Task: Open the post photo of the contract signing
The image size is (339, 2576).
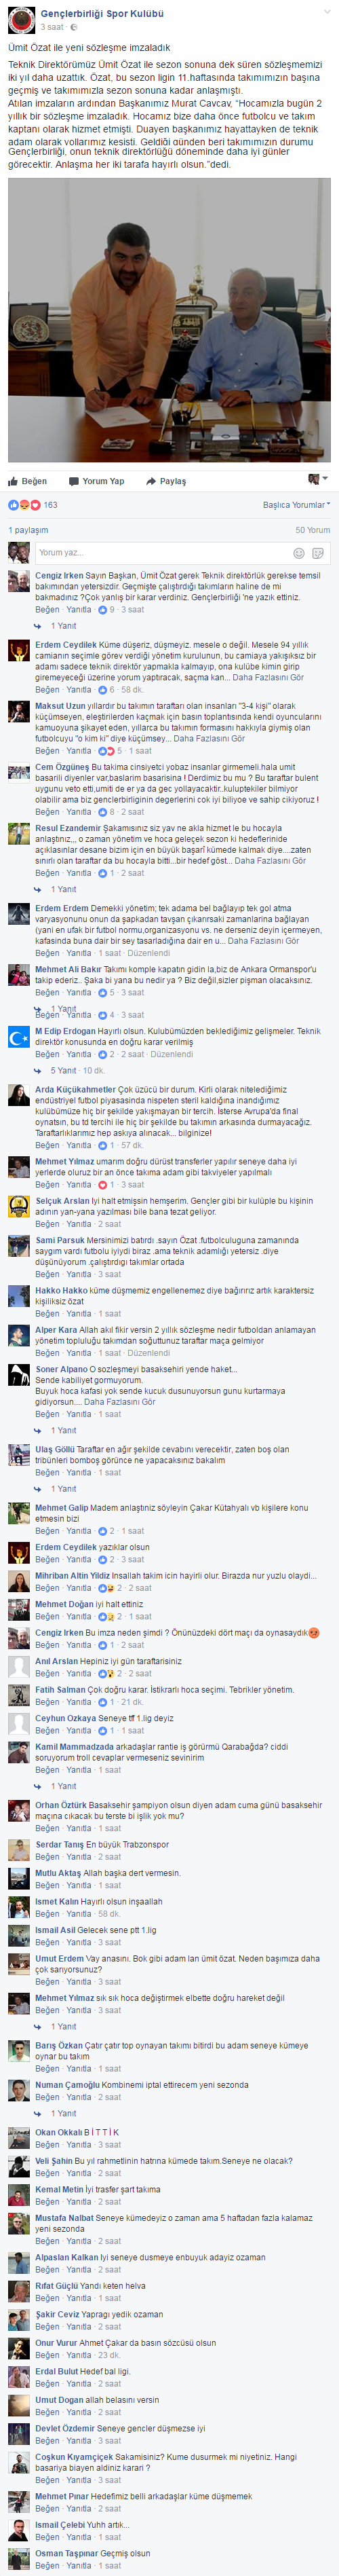Action: point(169,320)
